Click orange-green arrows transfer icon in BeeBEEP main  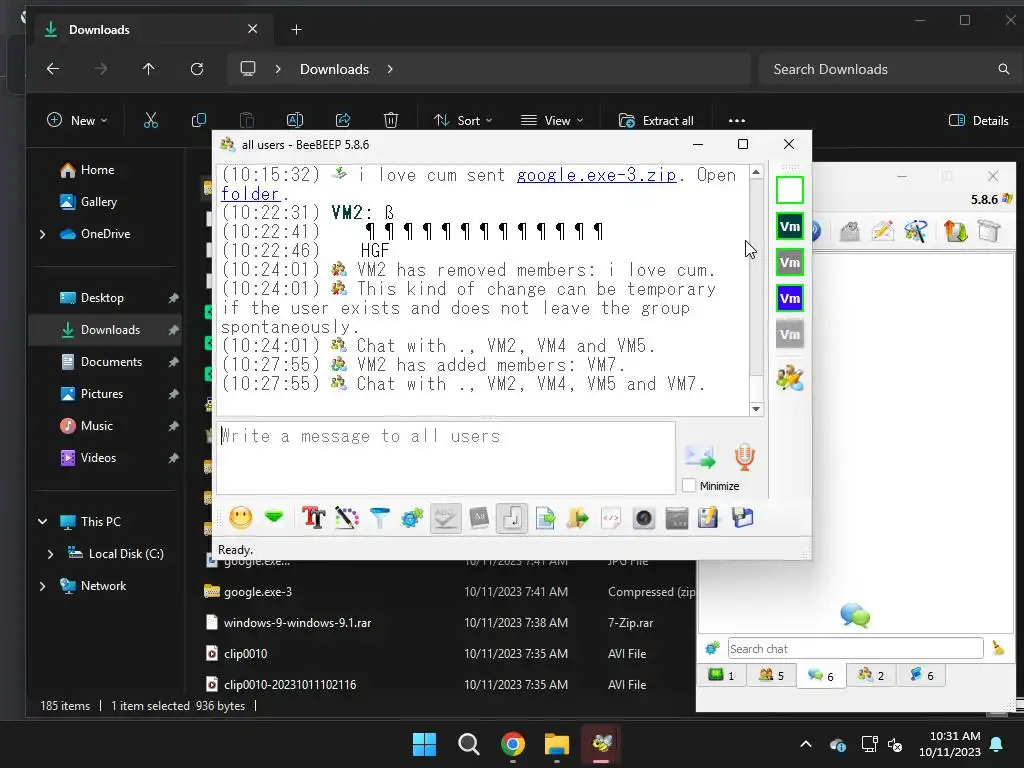pyautogui.click(x=955, y=231)
